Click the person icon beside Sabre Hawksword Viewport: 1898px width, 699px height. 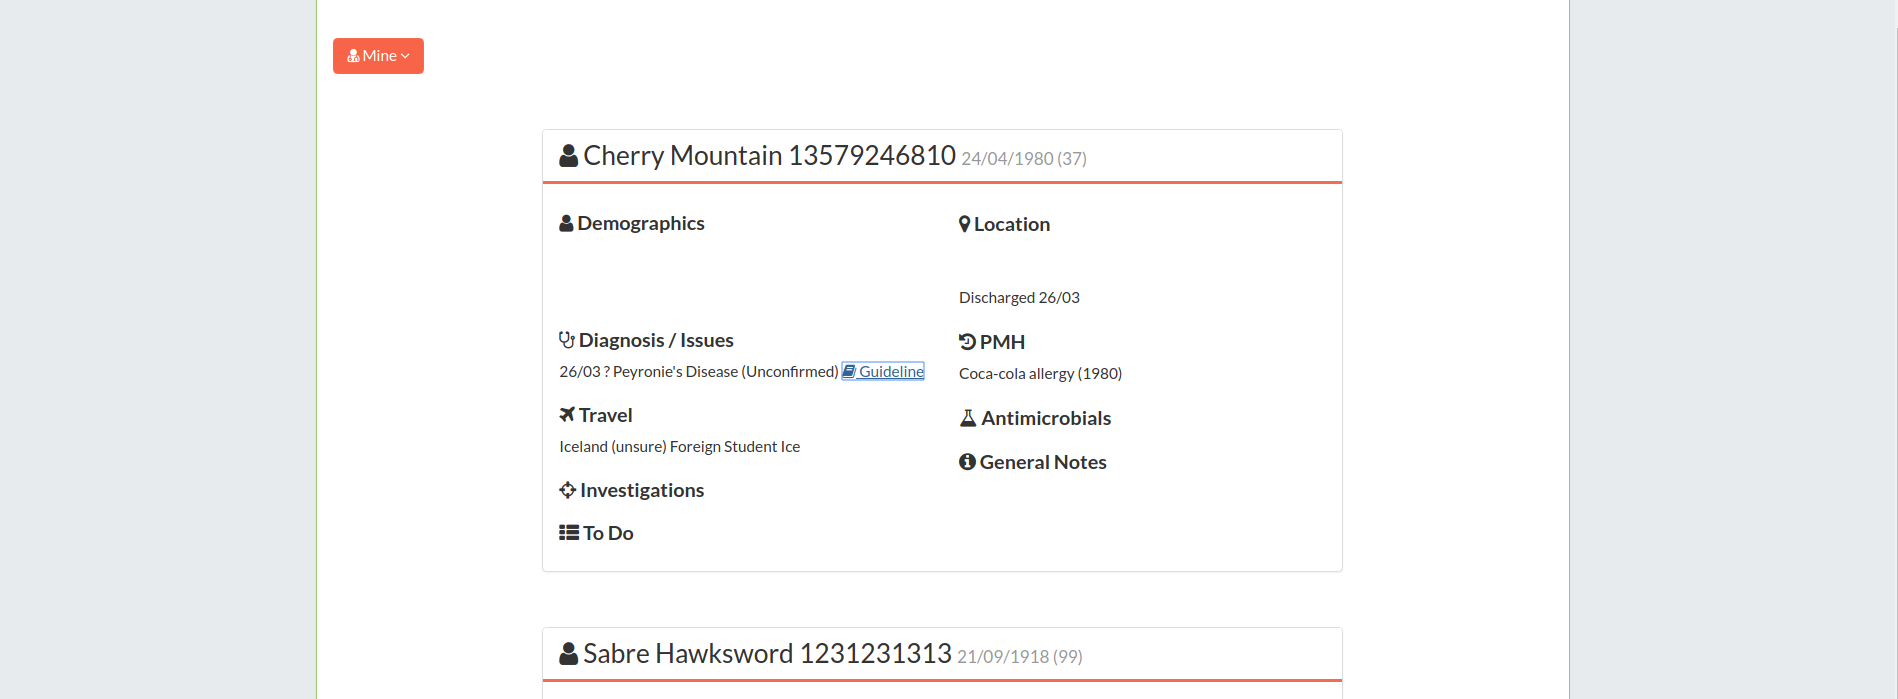(568, 654)
